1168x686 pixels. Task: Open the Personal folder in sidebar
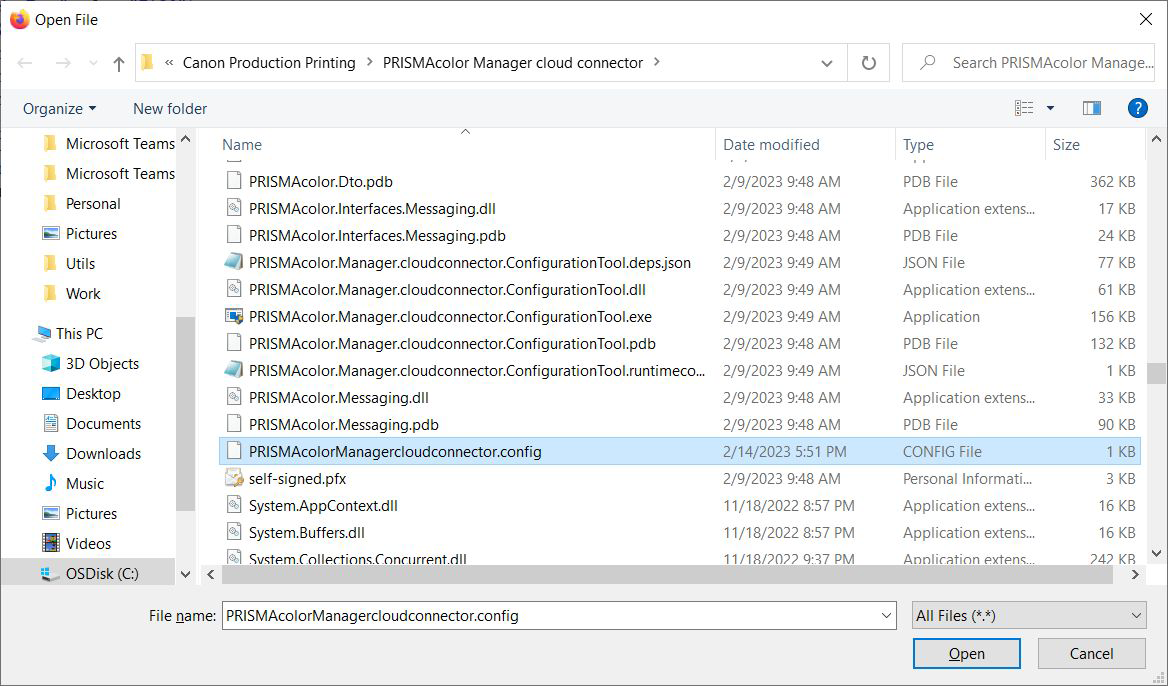[x=93, y=204]
